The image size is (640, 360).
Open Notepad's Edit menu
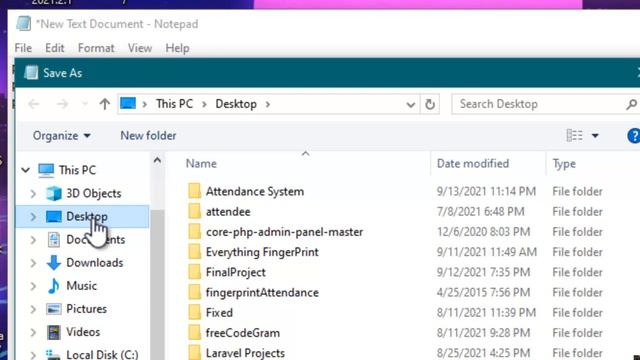tap(55, 48)
